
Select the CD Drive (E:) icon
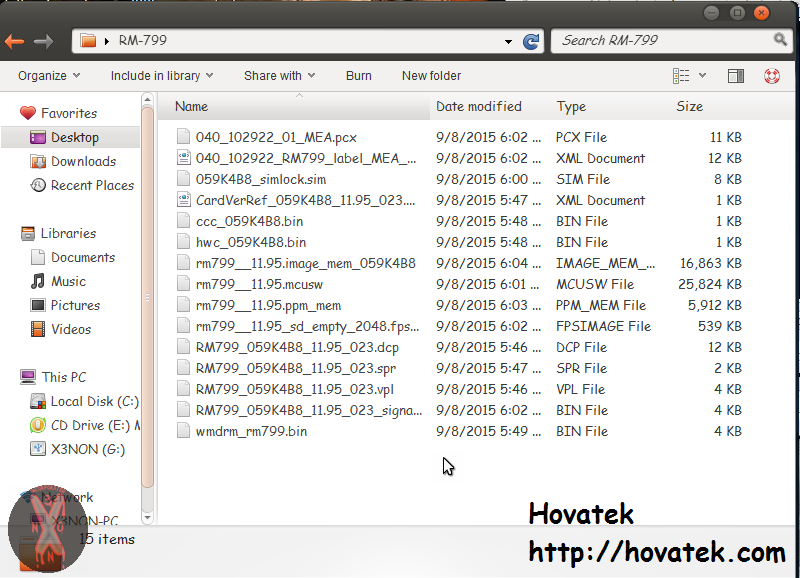(38, 425)
